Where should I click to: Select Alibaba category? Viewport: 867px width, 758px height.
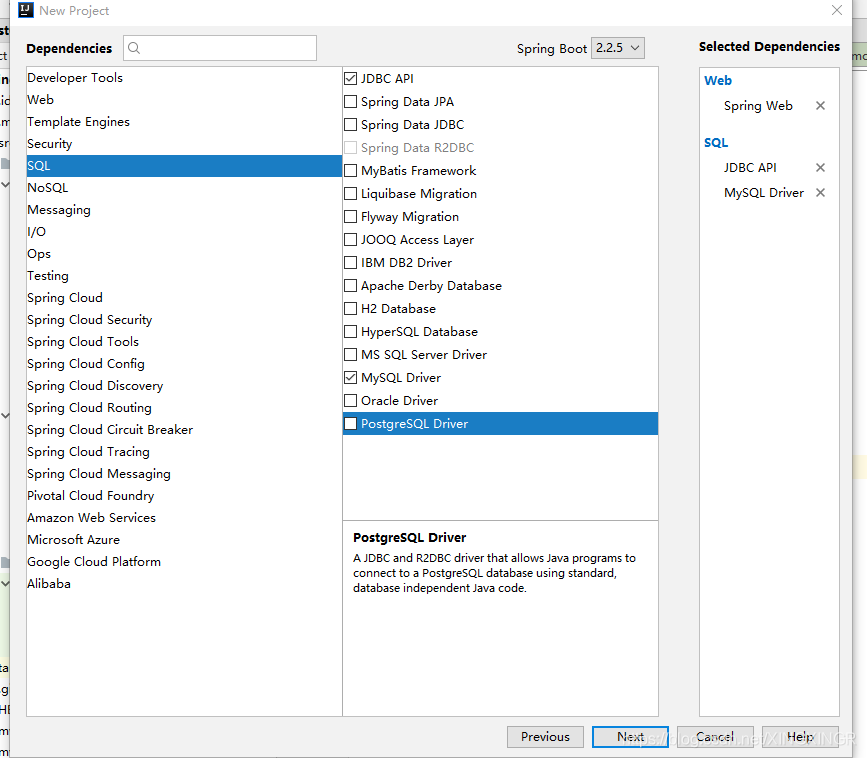[x=184, y=584]
